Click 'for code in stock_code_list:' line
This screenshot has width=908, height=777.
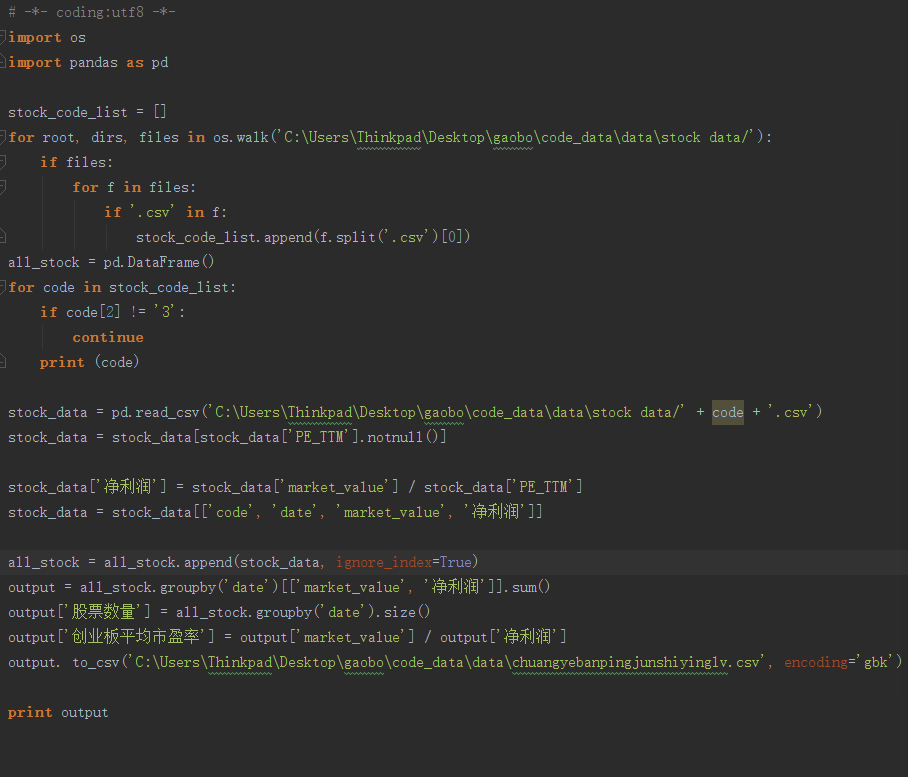pyautogui.click(x=122, y=287)
